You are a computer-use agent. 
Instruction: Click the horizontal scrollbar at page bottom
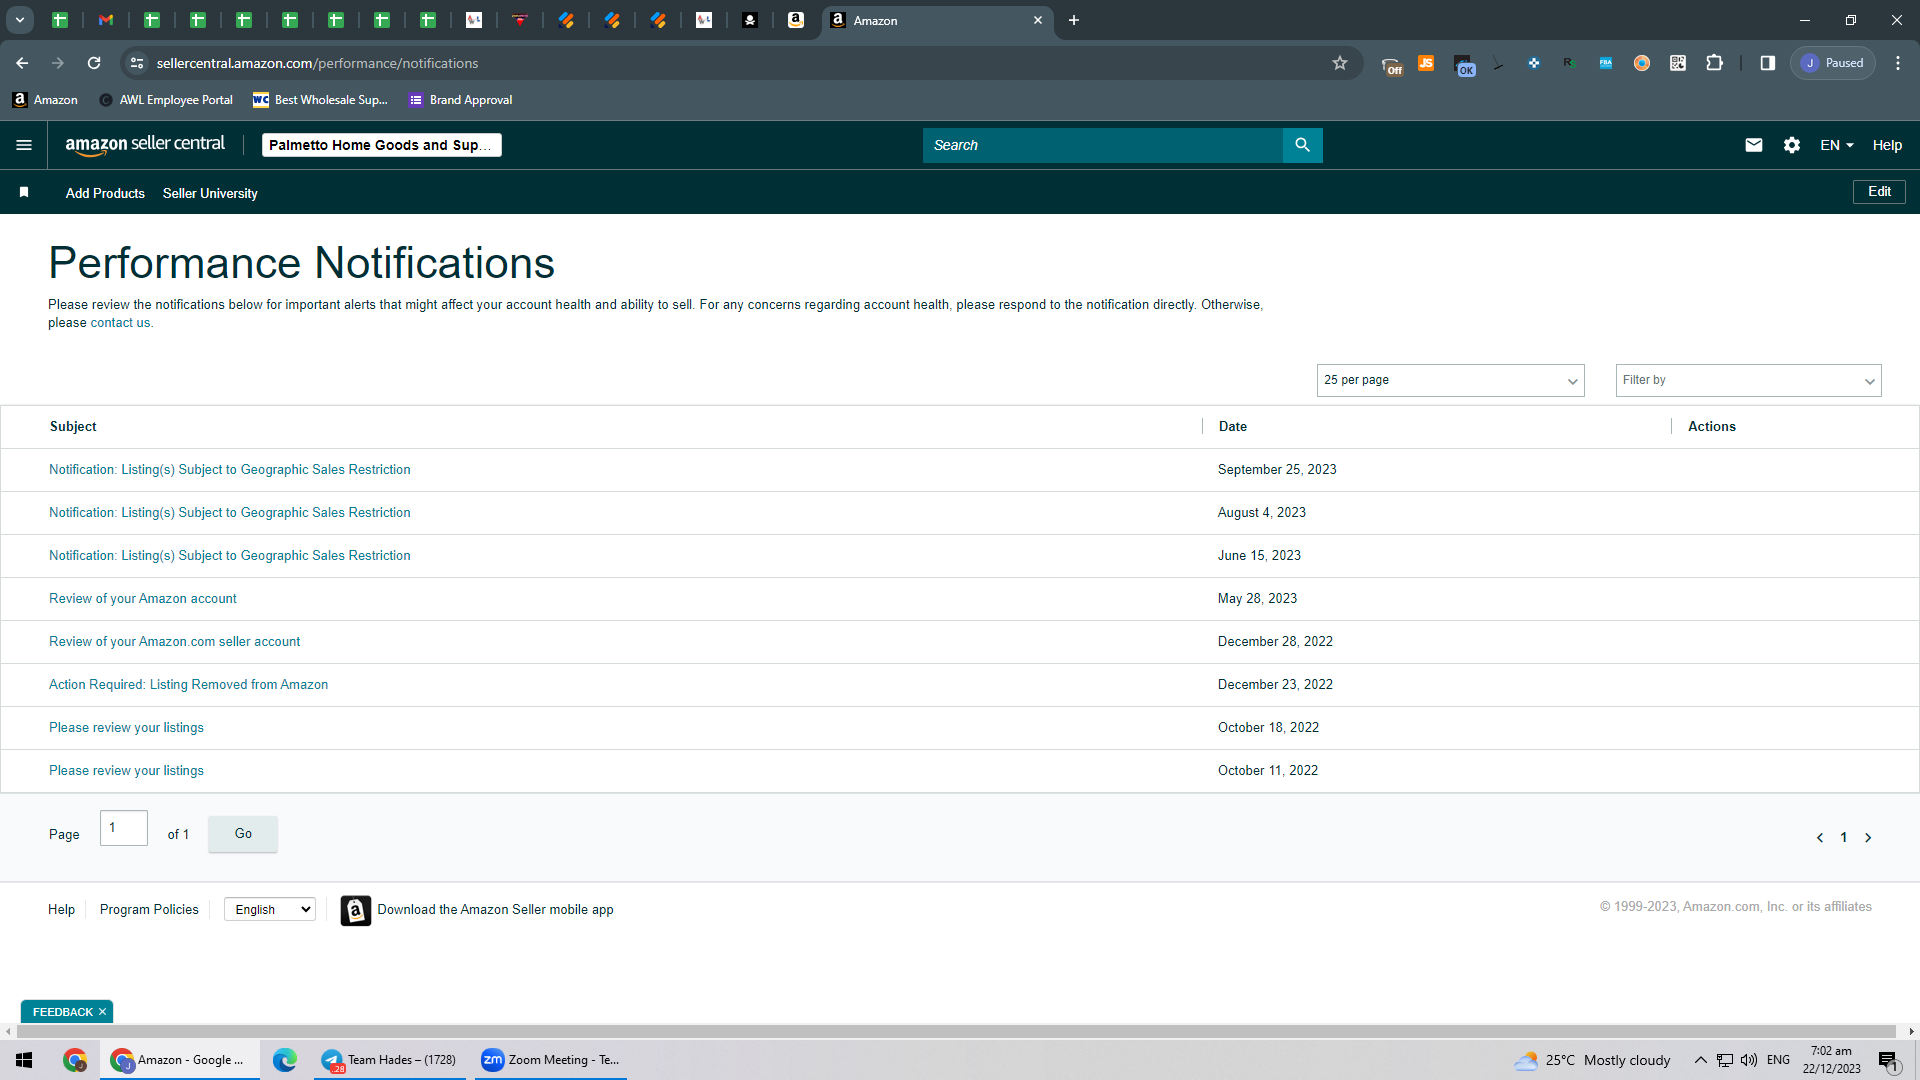(x=955, y=1031)
